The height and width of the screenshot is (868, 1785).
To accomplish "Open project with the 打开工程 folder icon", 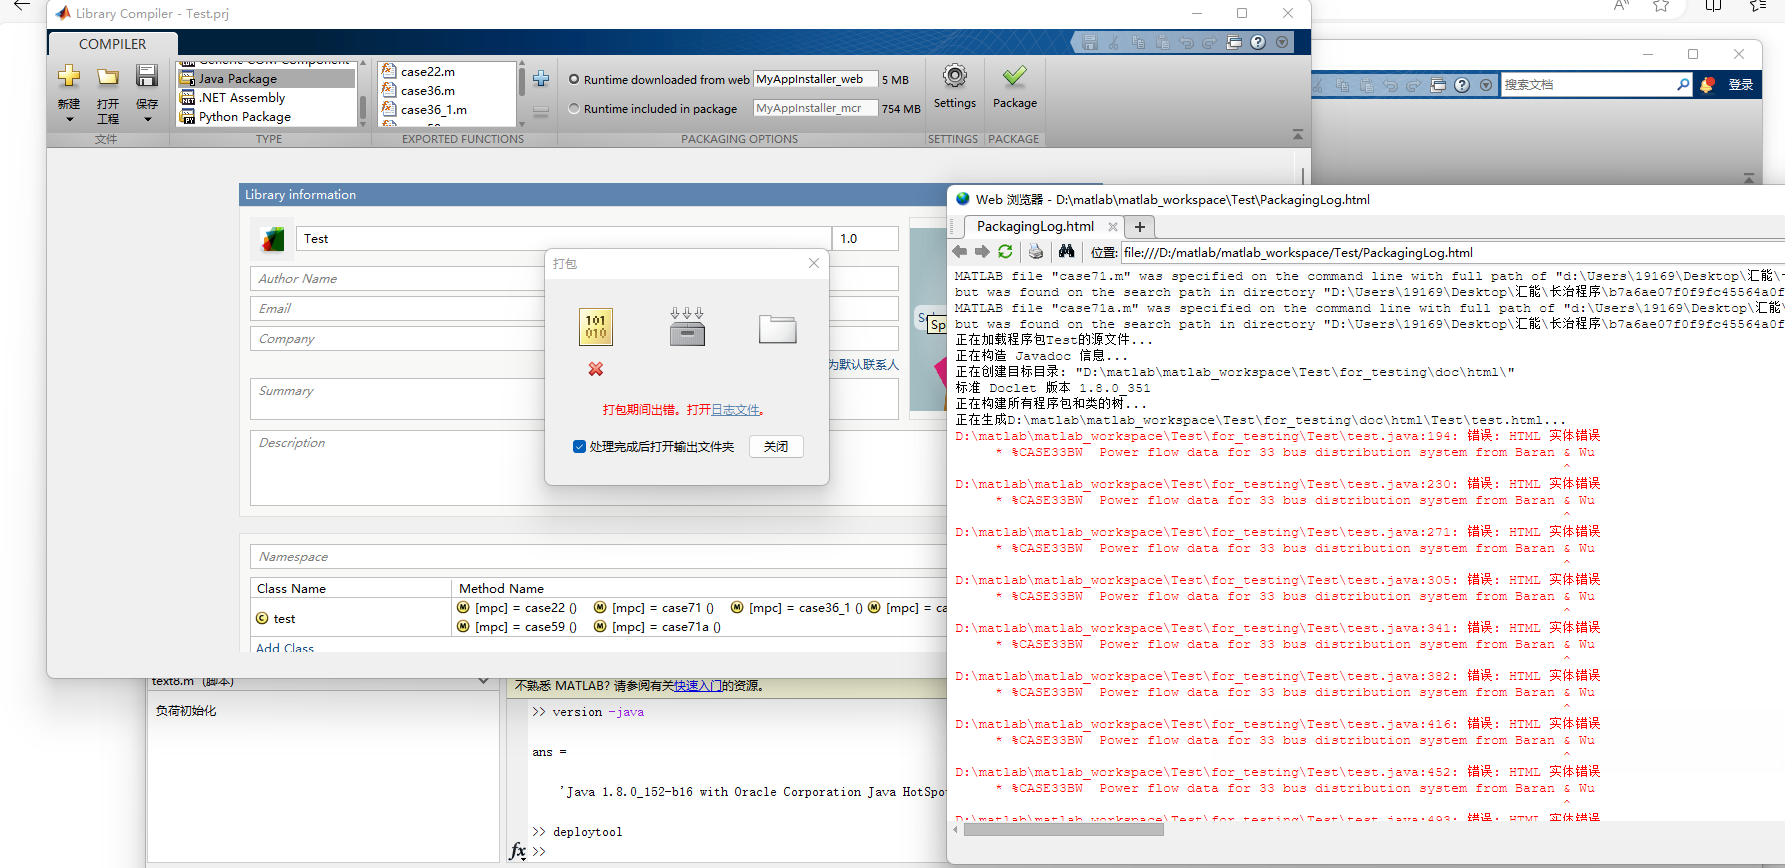I will (108, 77).
